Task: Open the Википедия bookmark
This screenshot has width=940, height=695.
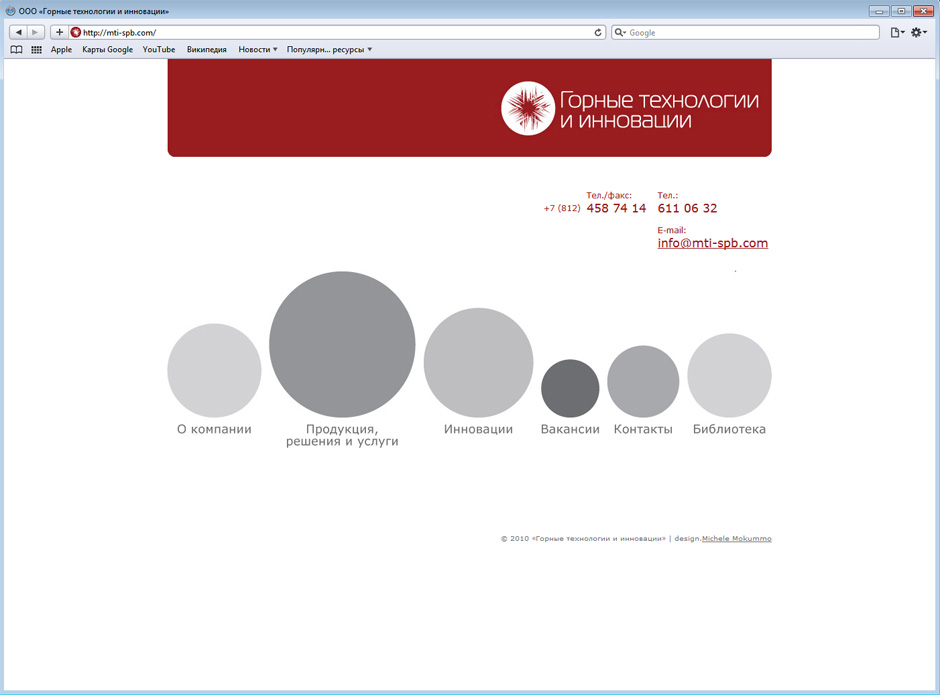Action: tap(206, 49)
